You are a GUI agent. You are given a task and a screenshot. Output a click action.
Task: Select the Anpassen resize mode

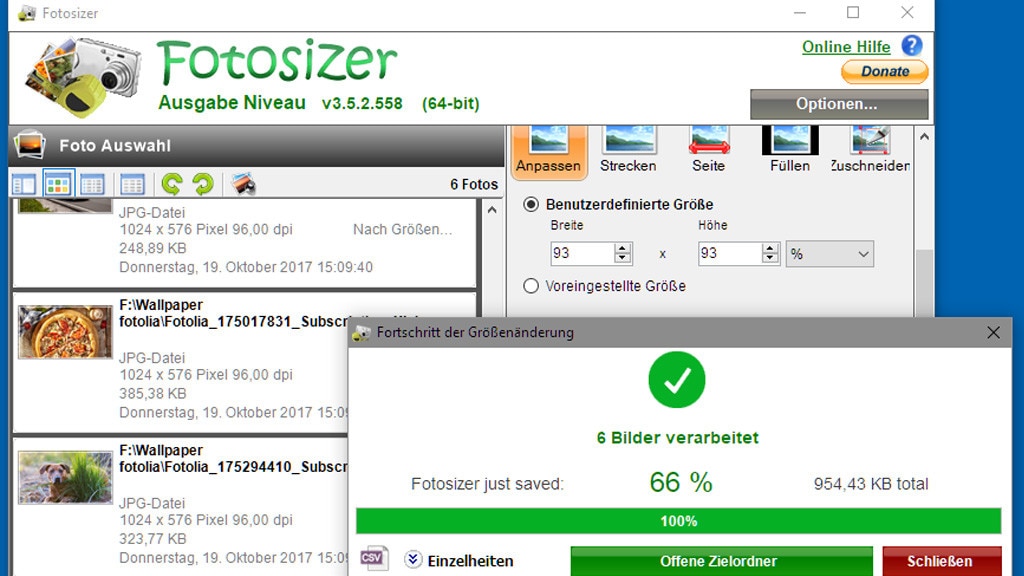click(548, 152)
